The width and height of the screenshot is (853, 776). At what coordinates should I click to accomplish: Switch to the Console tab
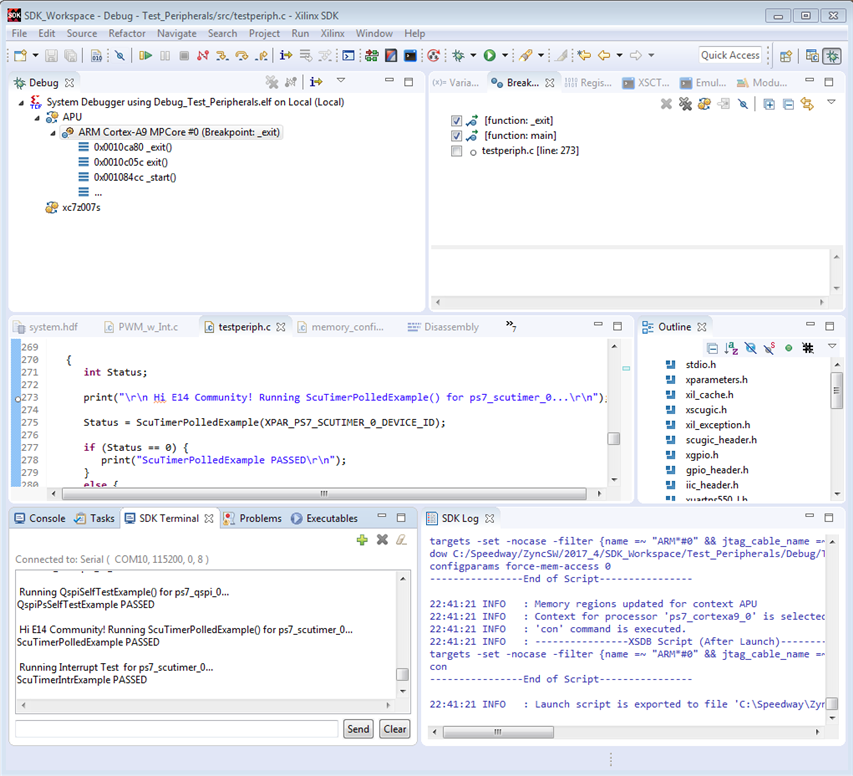click(40, 519)
